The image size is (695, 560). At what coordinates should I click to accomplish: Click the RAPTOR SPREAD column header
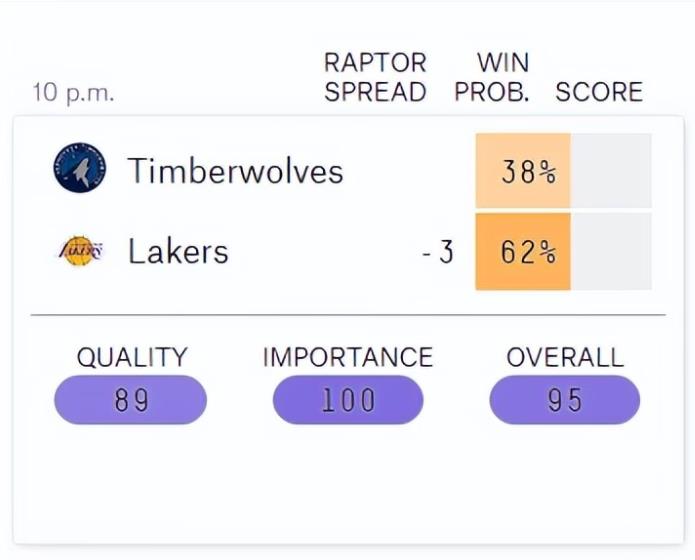click(375, 77)
